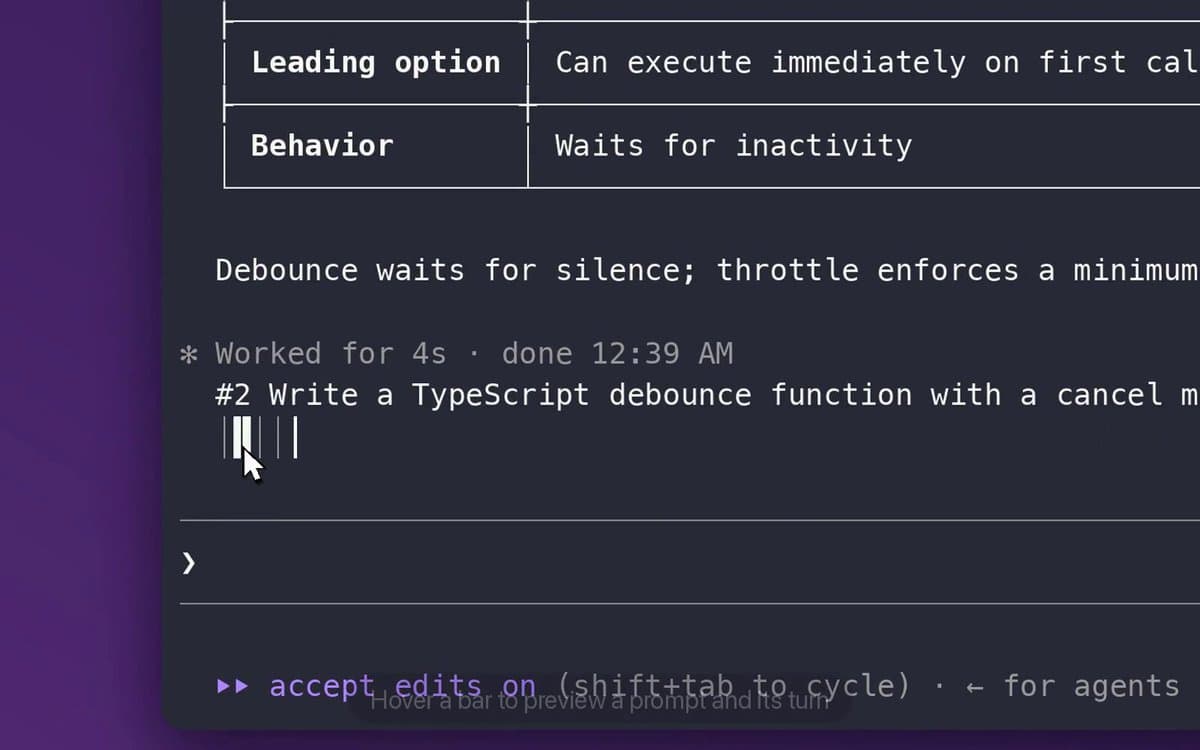Click the "accept edits on" mode label

402,686
